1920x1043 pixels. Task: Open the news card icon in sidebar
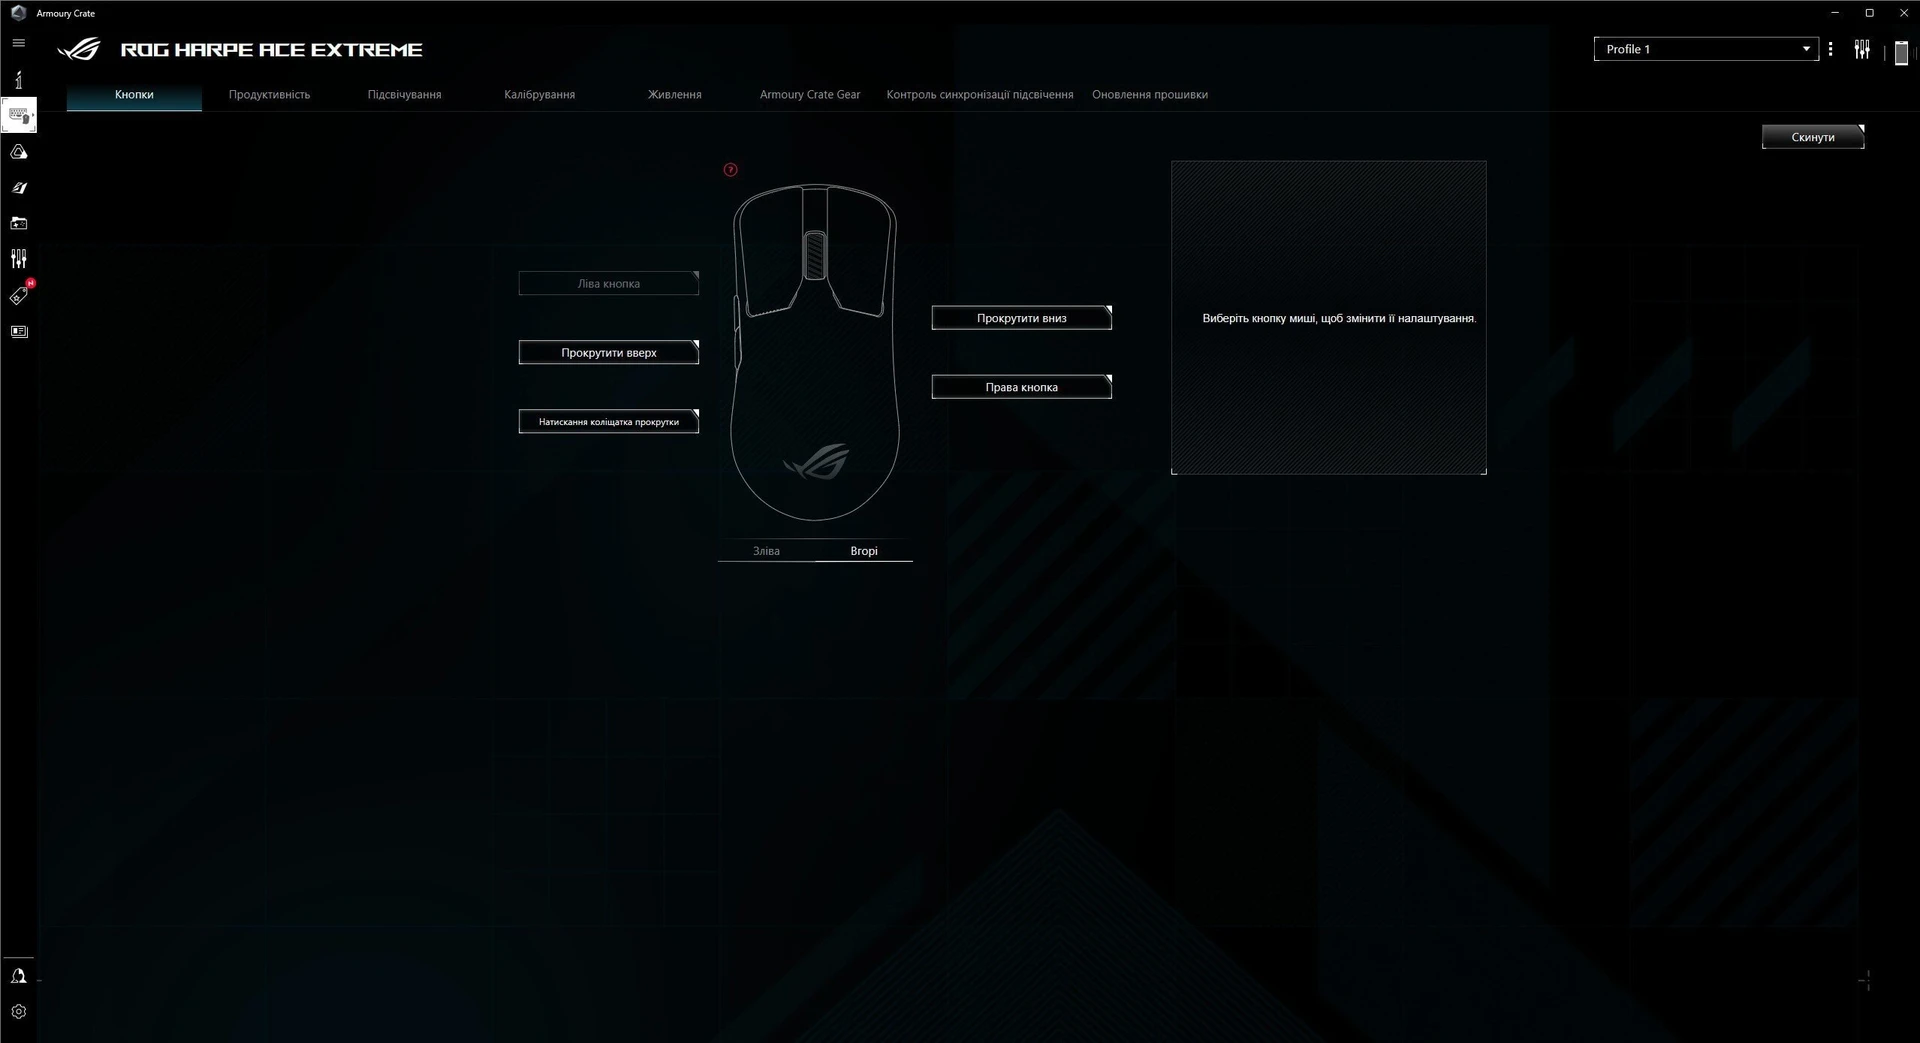pyautogui.click(x=18, y=331)
